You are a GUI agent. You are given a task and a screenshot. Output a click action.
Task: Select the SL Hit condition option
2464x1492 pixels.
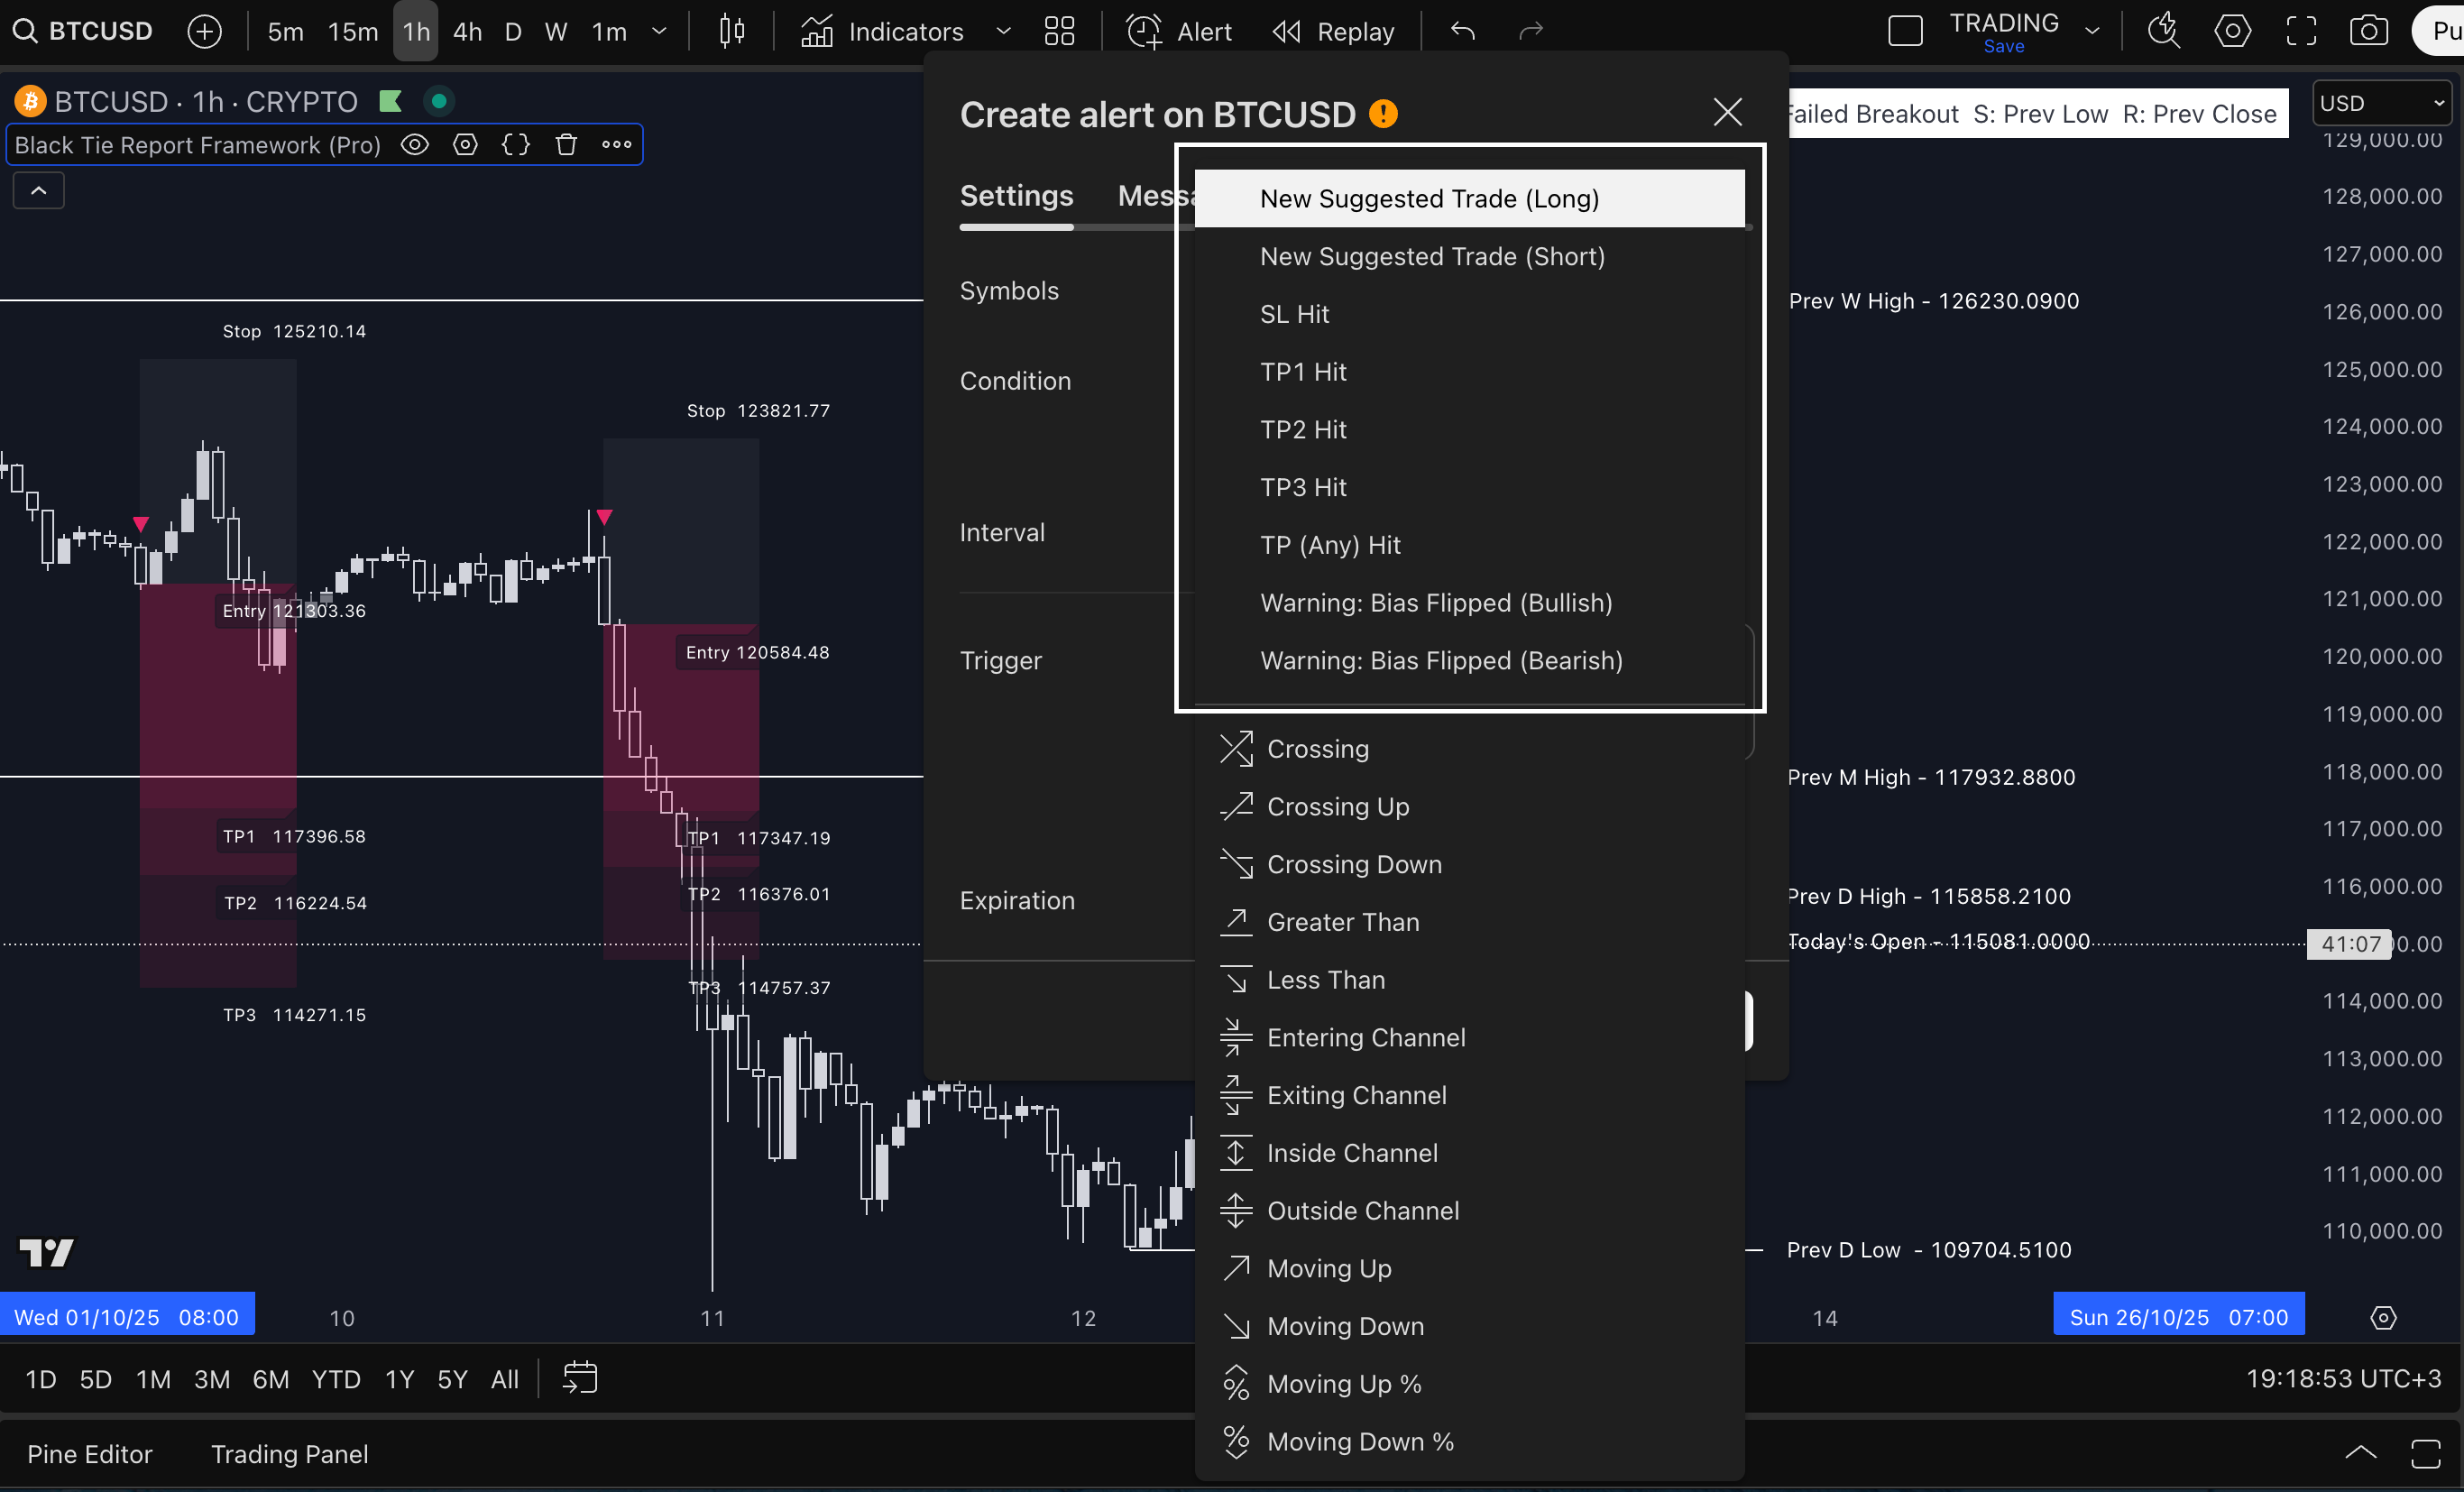1294,314
